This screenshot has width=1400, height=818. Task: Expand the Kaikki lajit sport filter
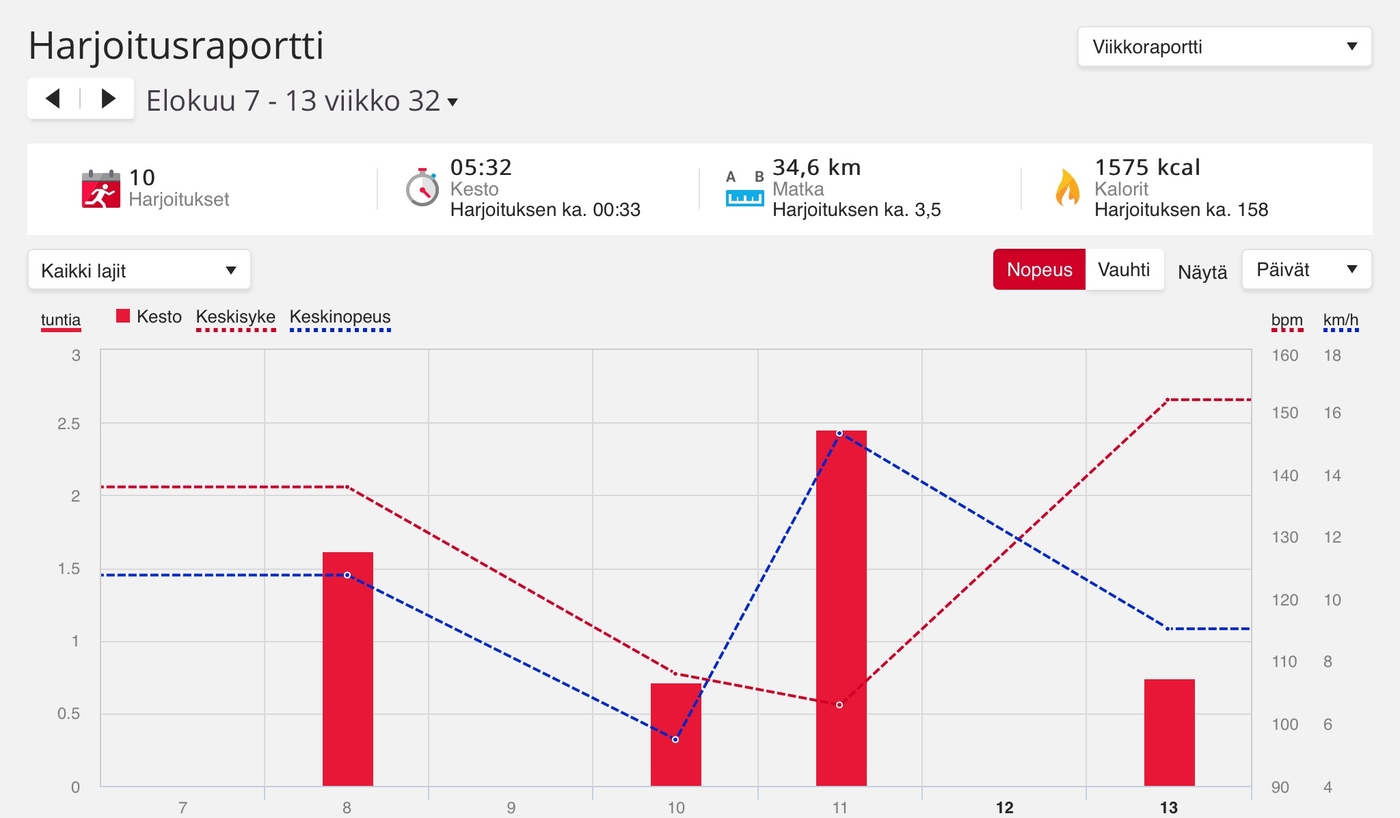[139, 270]
